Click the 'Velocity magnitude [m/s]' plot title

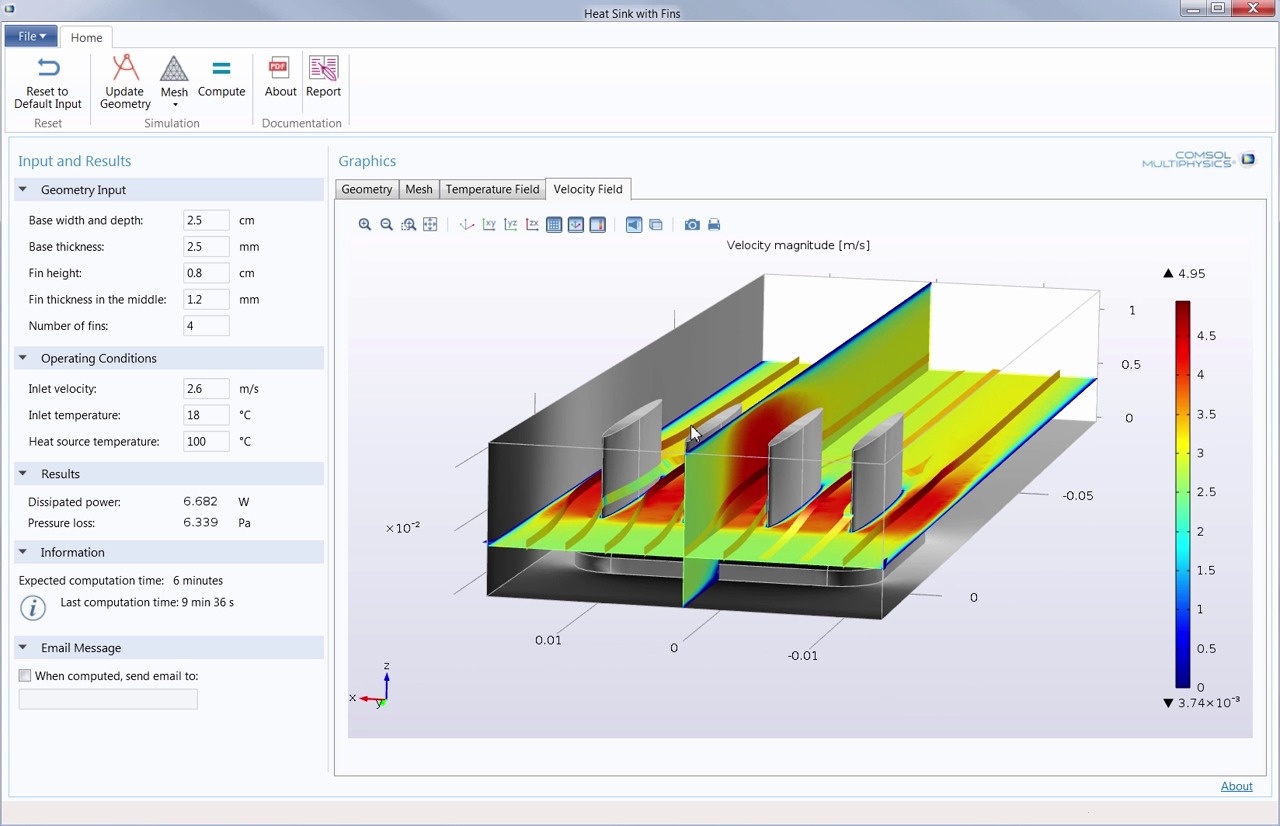[x=798, y=245]
